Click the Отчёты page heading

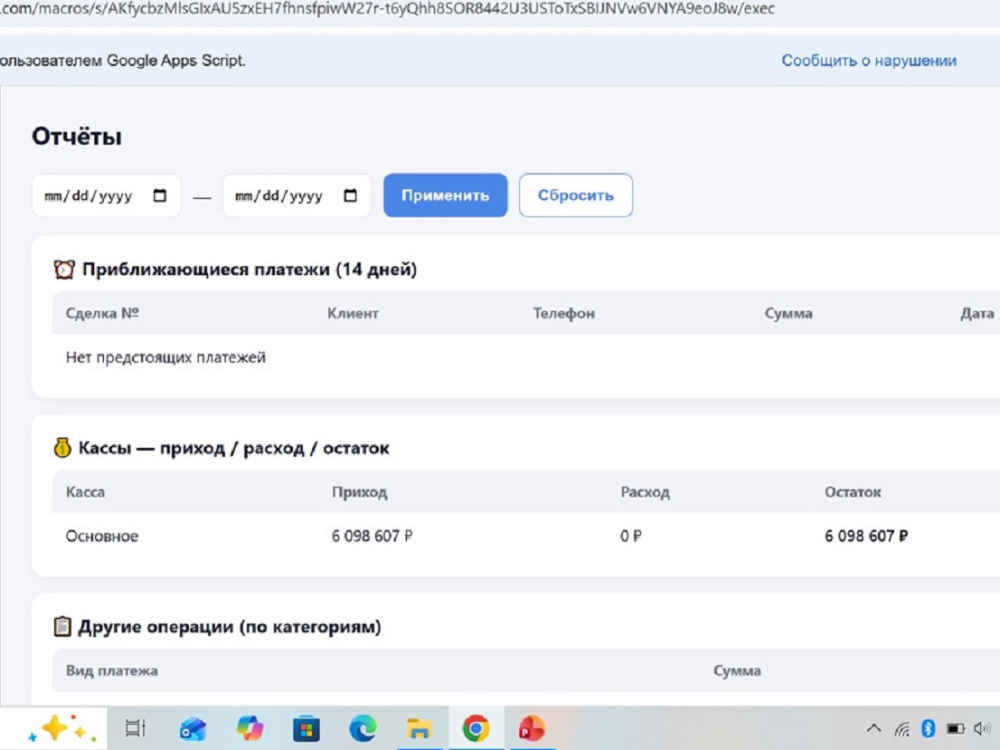click(77, 136)
